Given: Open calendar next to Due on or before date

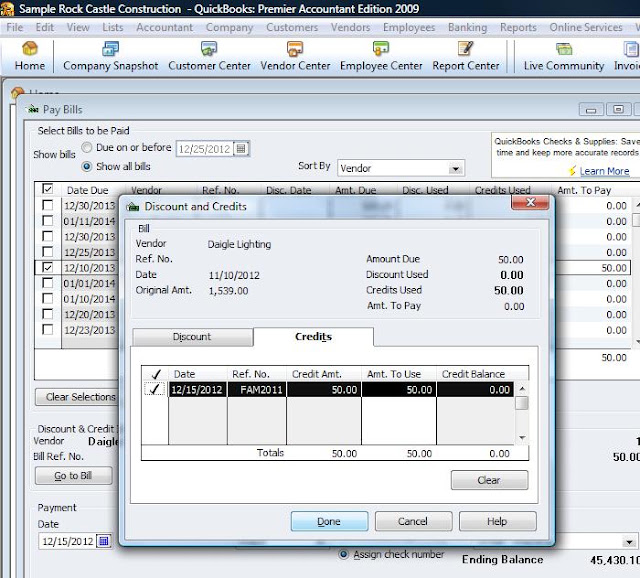Looking at the screenshot, I should tap(241, 149).
